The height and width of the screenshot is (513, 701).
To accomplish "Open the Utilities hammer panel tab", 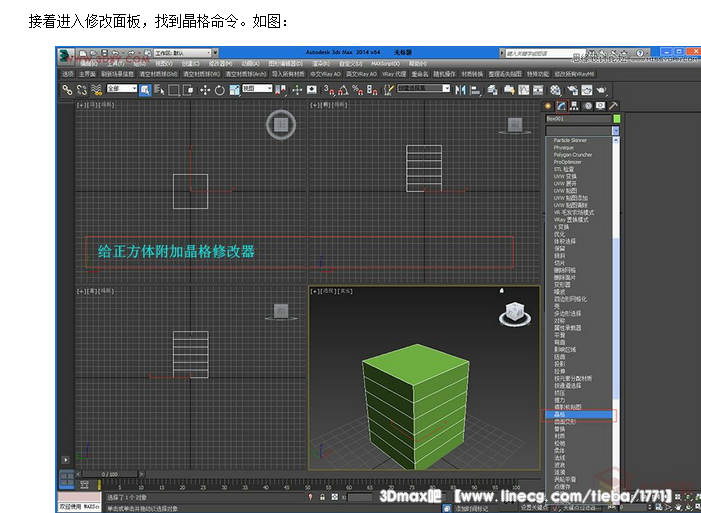I will (x=613, y=106).
